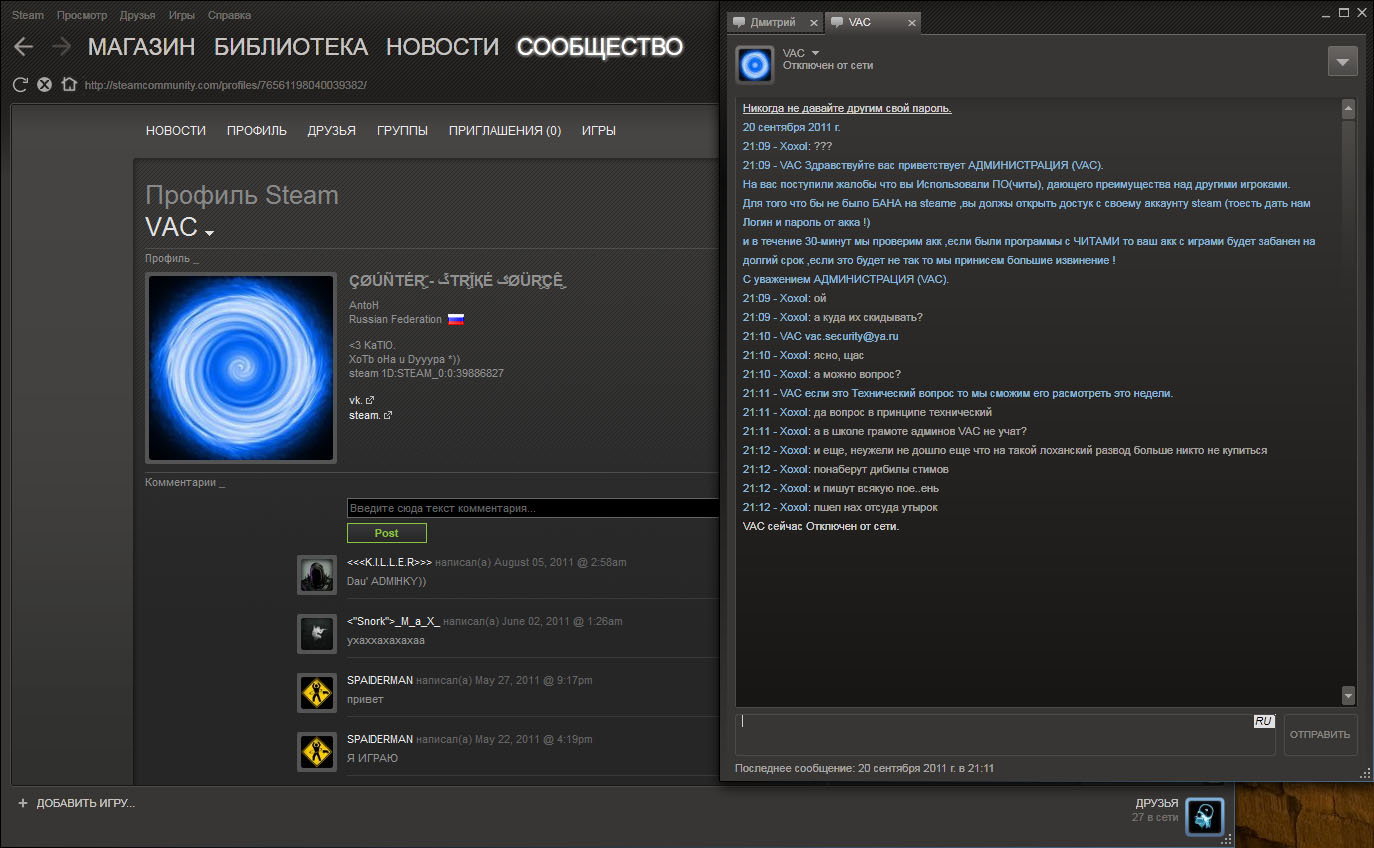Expand VAC name dropdown in chat header
The width and height of the screenshot is (1374, 848).
click(x=815, y=53)
